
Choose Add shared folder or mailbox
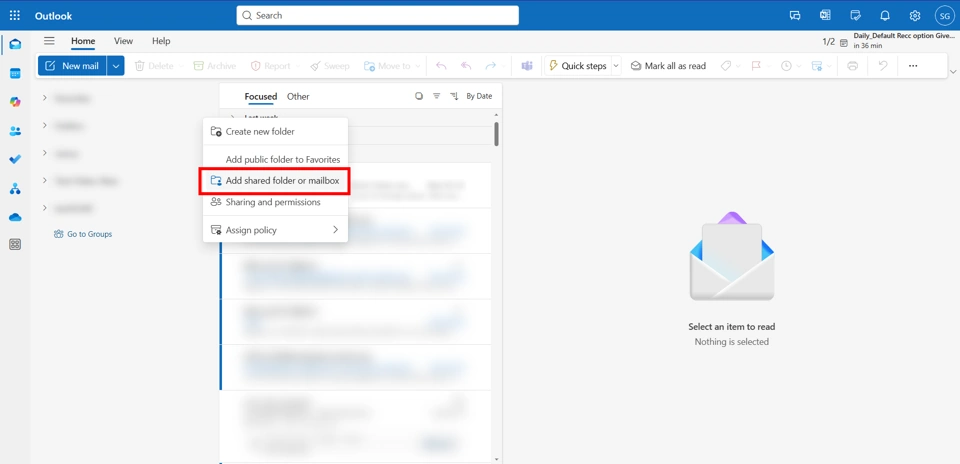point(276,181)
